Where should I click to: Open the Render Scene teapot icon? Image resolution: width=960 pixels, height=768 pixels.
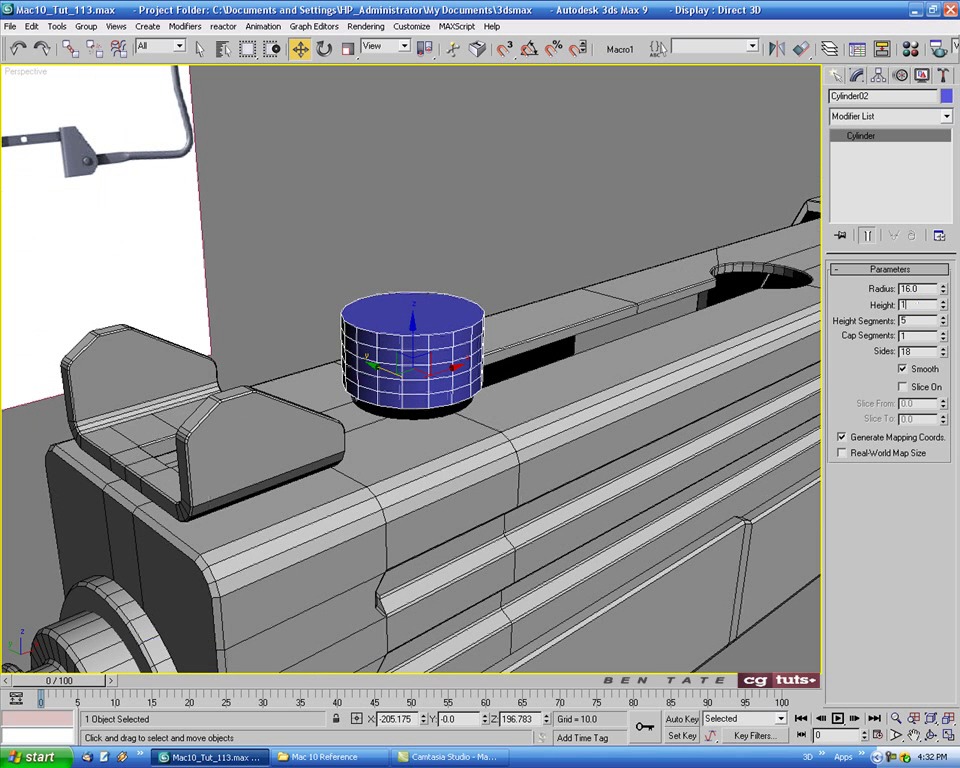(937, 49)
